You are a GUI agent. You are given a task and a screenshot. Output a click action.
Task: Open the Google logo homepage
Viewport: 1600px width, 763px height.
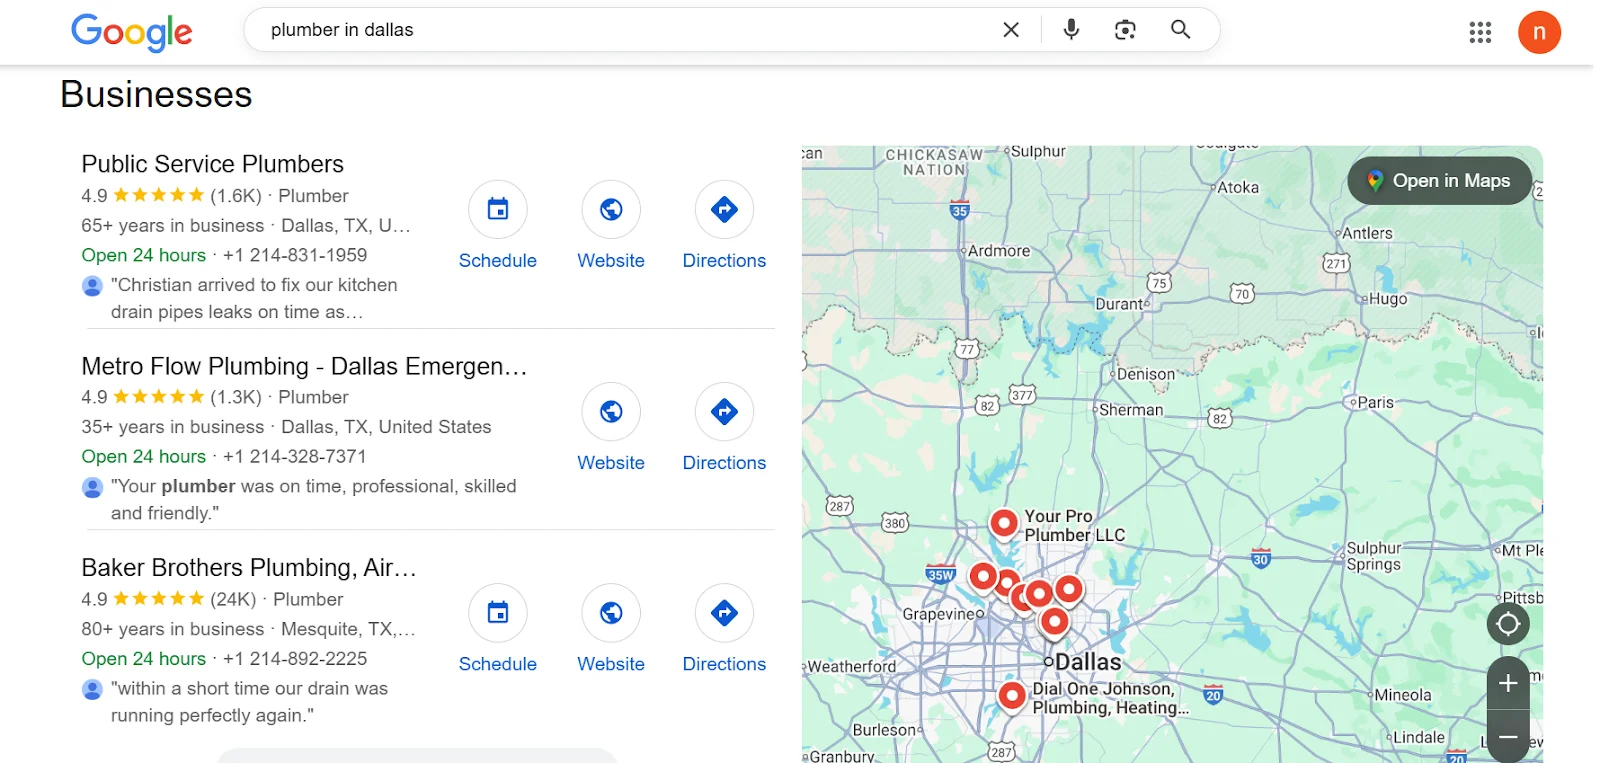click(x=131, y=32)
